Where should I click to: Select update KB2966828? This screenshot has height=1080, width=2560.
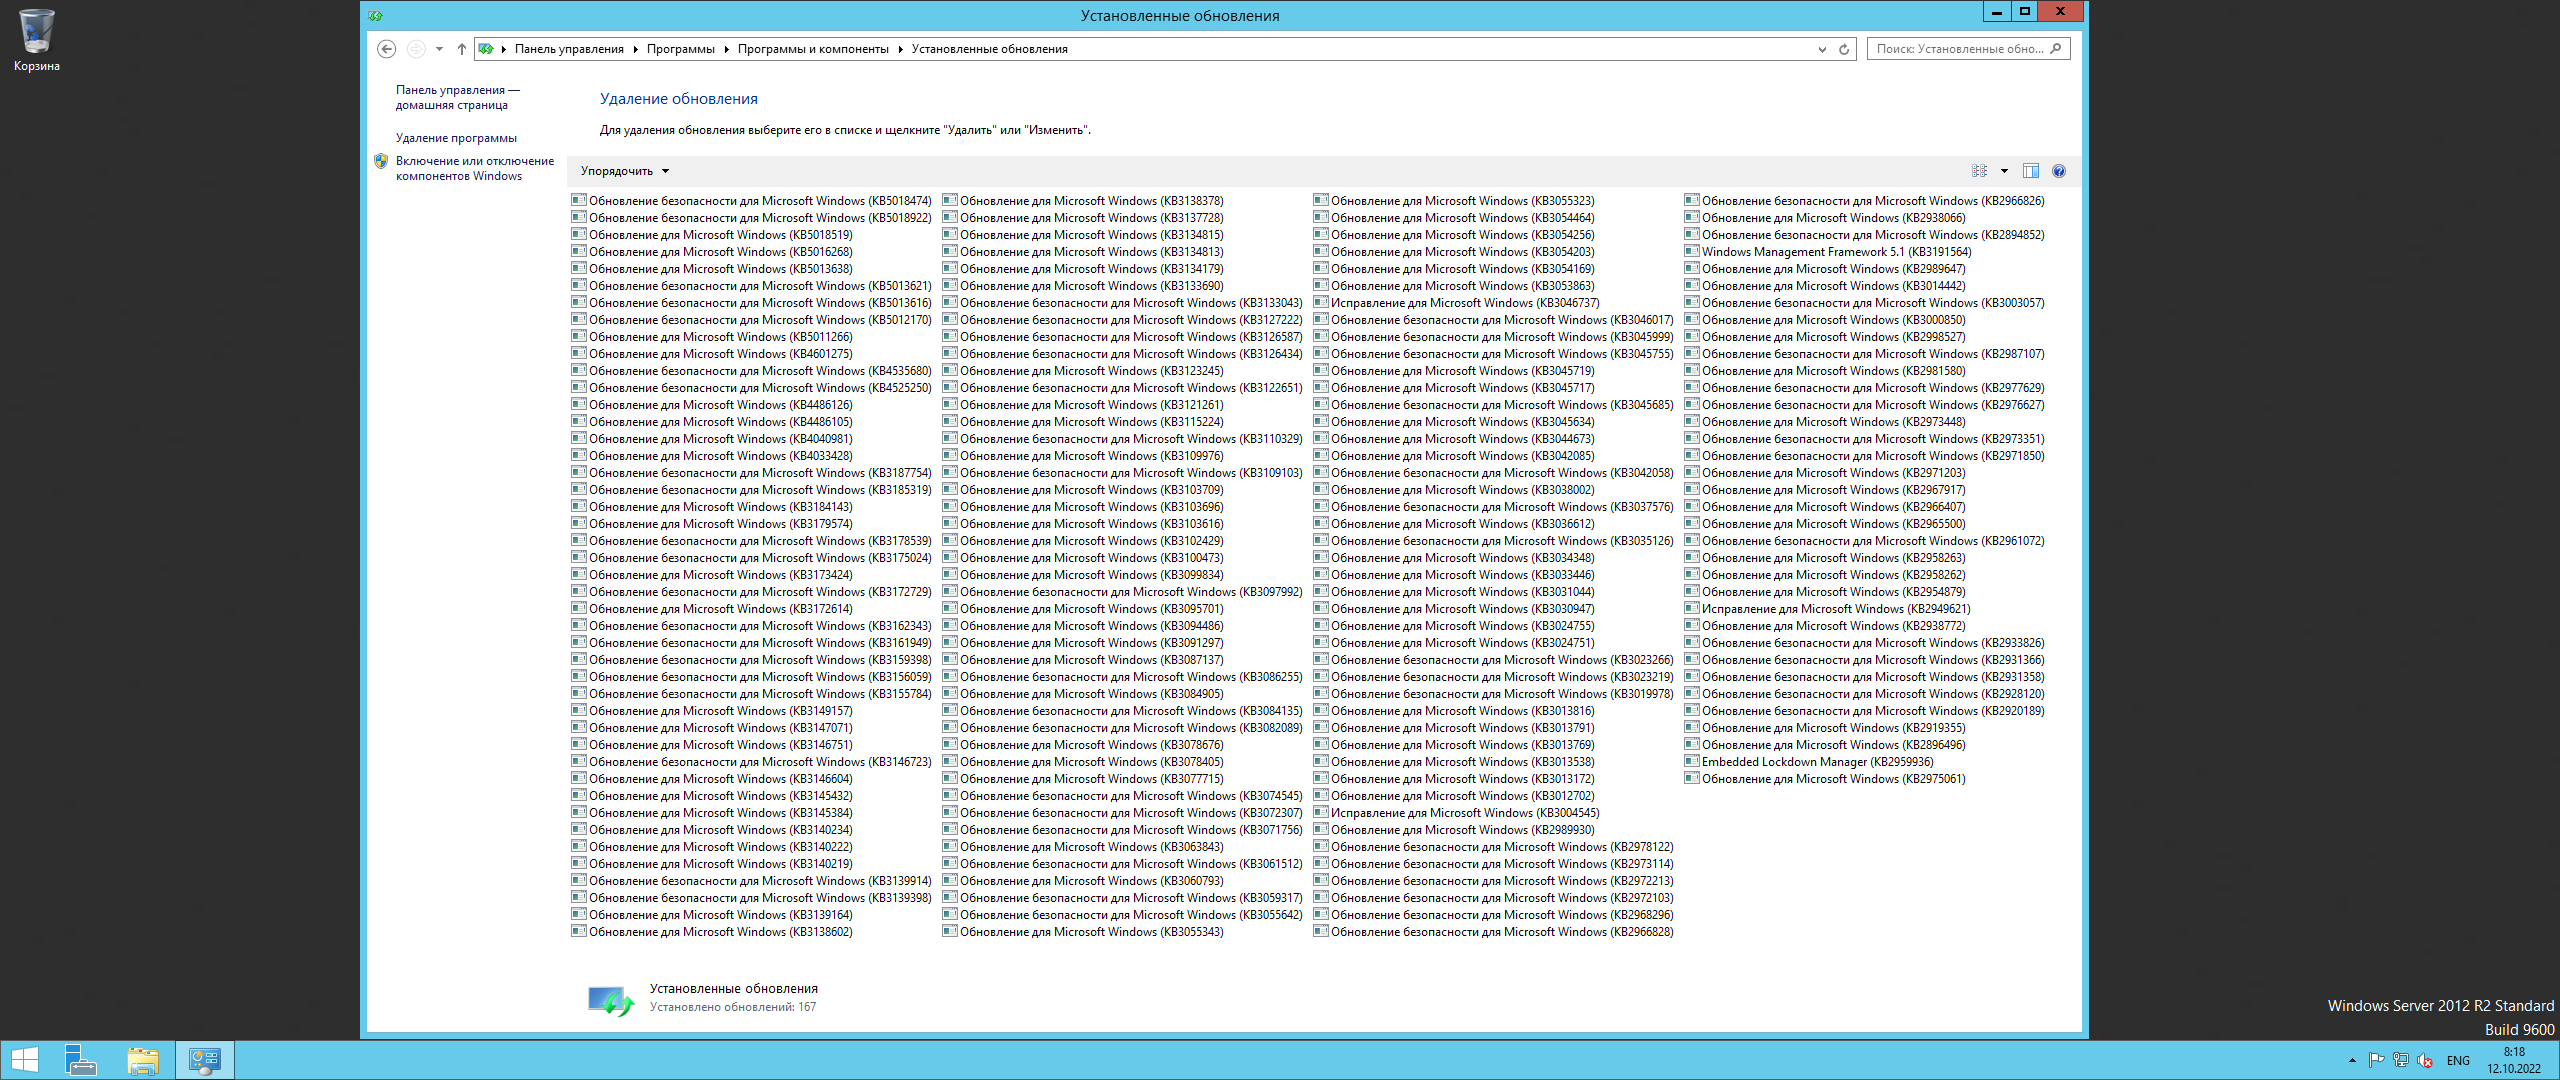1494,932
